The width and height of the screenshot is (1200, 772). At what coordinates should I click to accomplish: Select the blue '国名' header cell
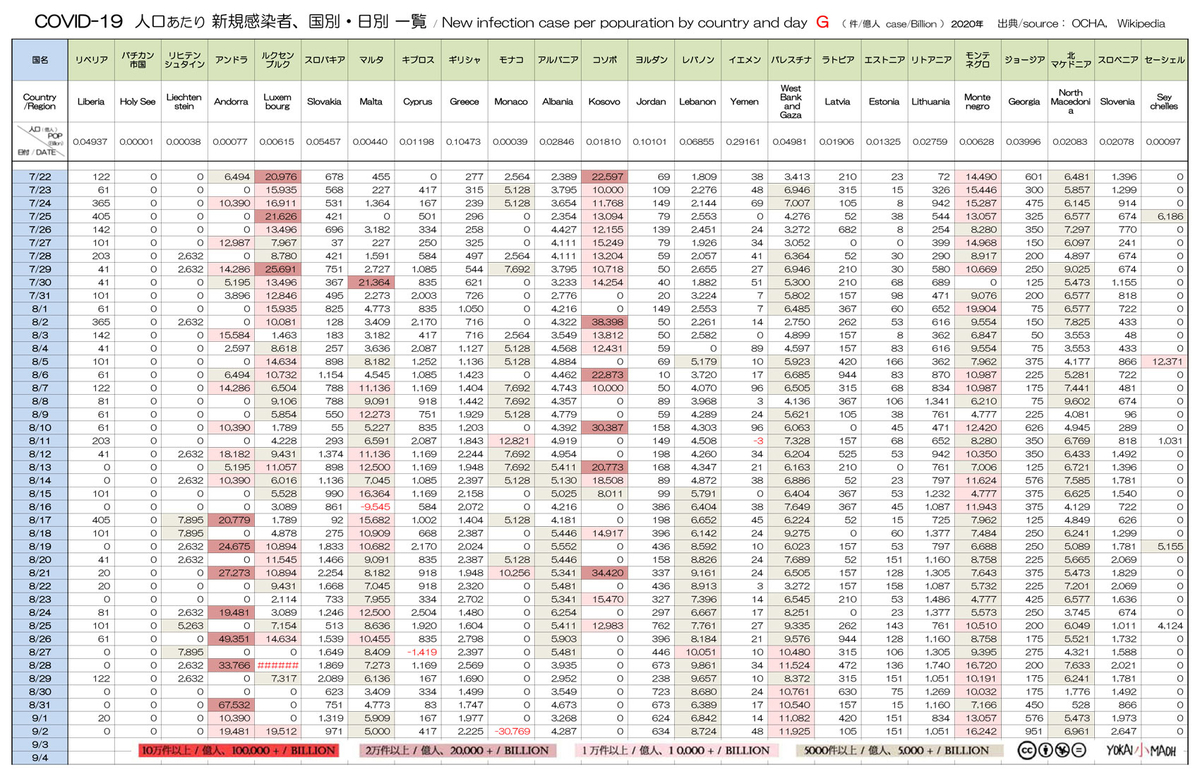tap(41, 61)
